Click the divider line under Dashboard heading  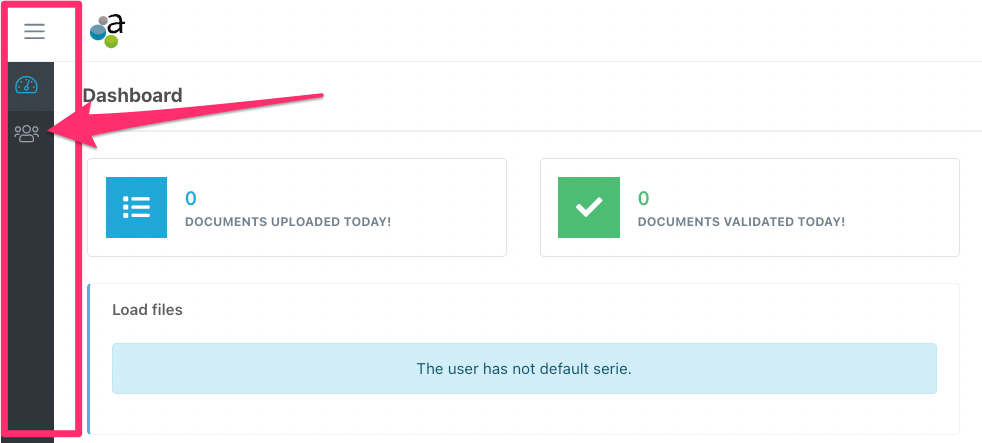pos(532,130)
